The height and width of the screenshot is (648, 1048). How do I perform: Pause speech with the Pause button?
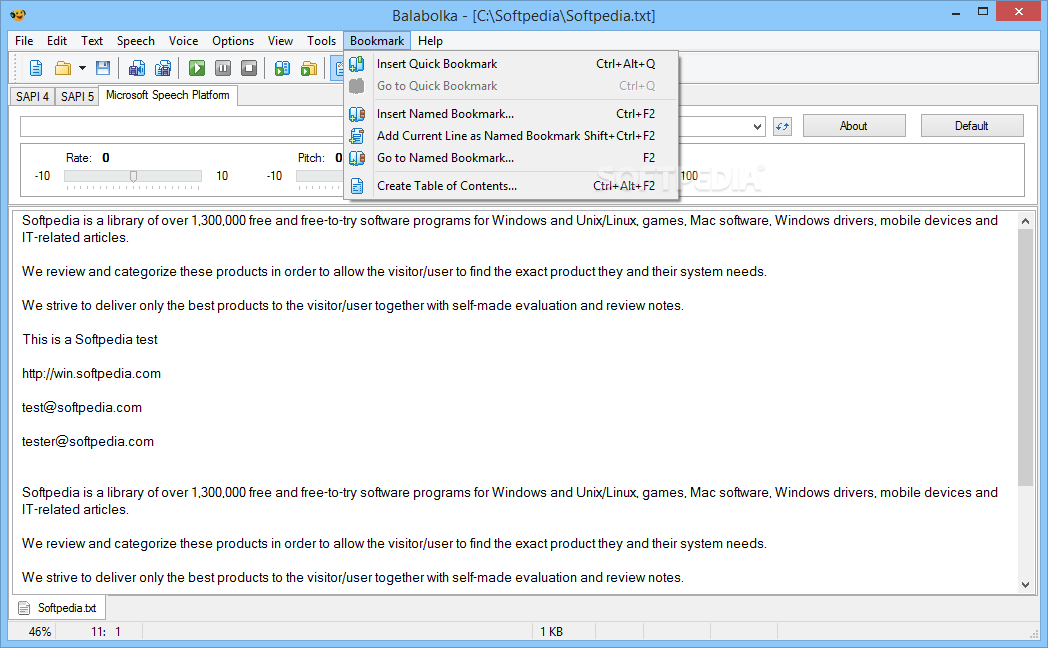223,68
